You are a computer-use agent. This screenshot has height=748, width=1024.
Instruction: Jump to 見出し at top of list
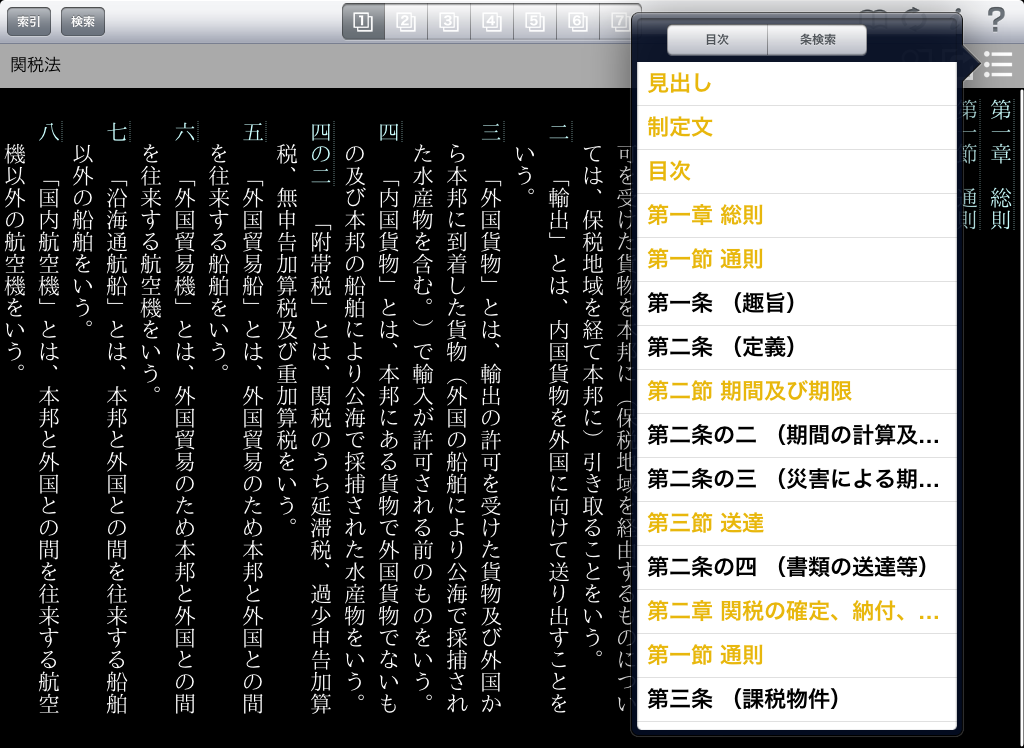[796, 84]
